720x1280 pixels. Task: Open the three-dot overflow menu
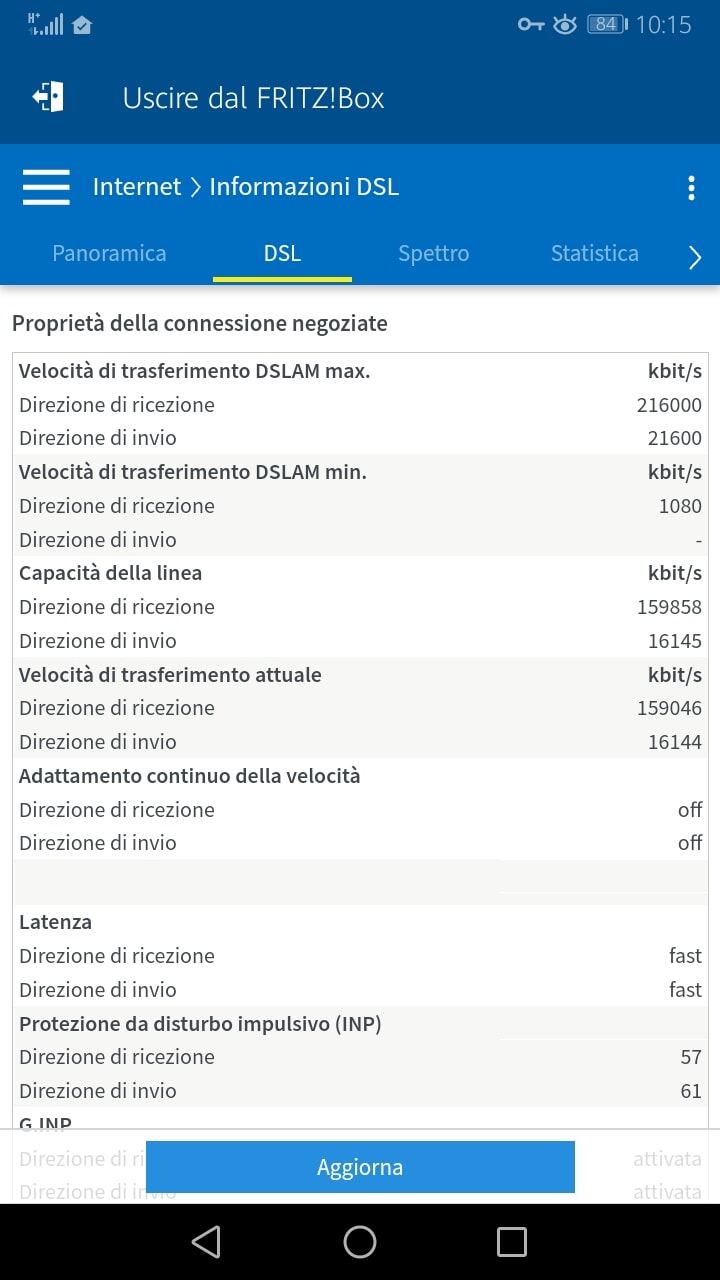click(691, 188)
